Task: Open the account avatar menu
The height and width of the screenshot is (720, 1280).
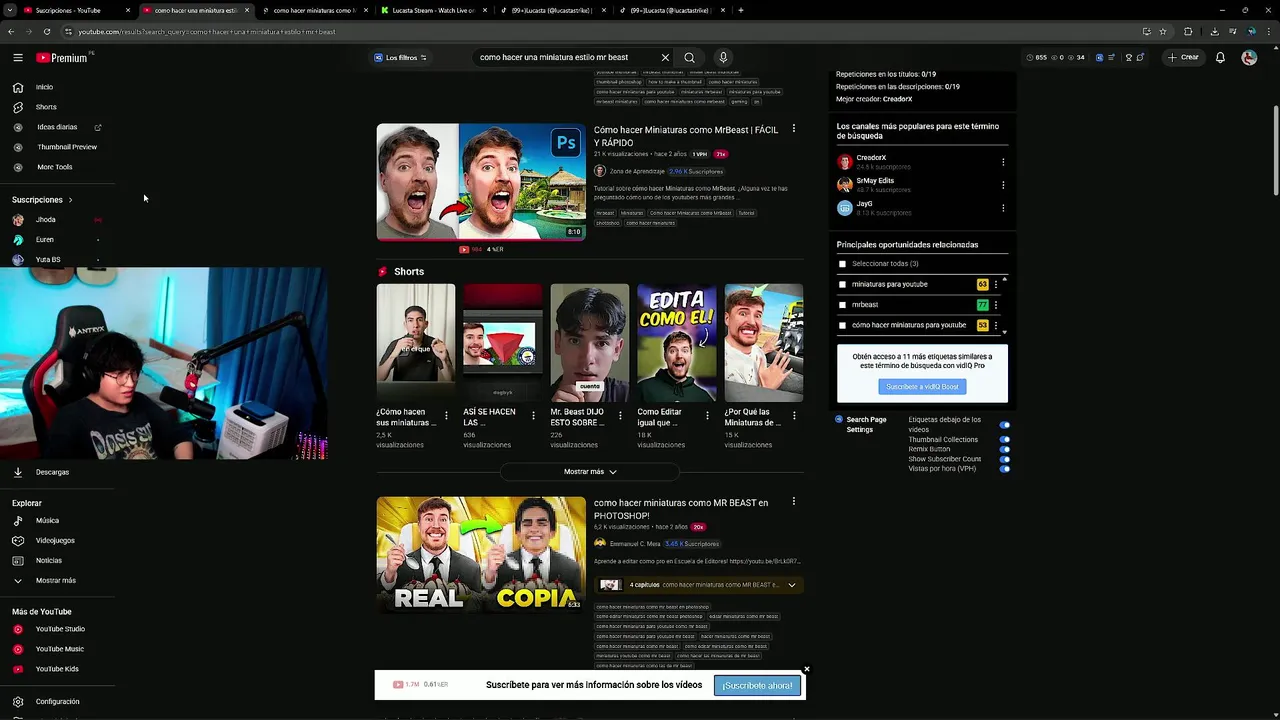Action: (1249, 58)
